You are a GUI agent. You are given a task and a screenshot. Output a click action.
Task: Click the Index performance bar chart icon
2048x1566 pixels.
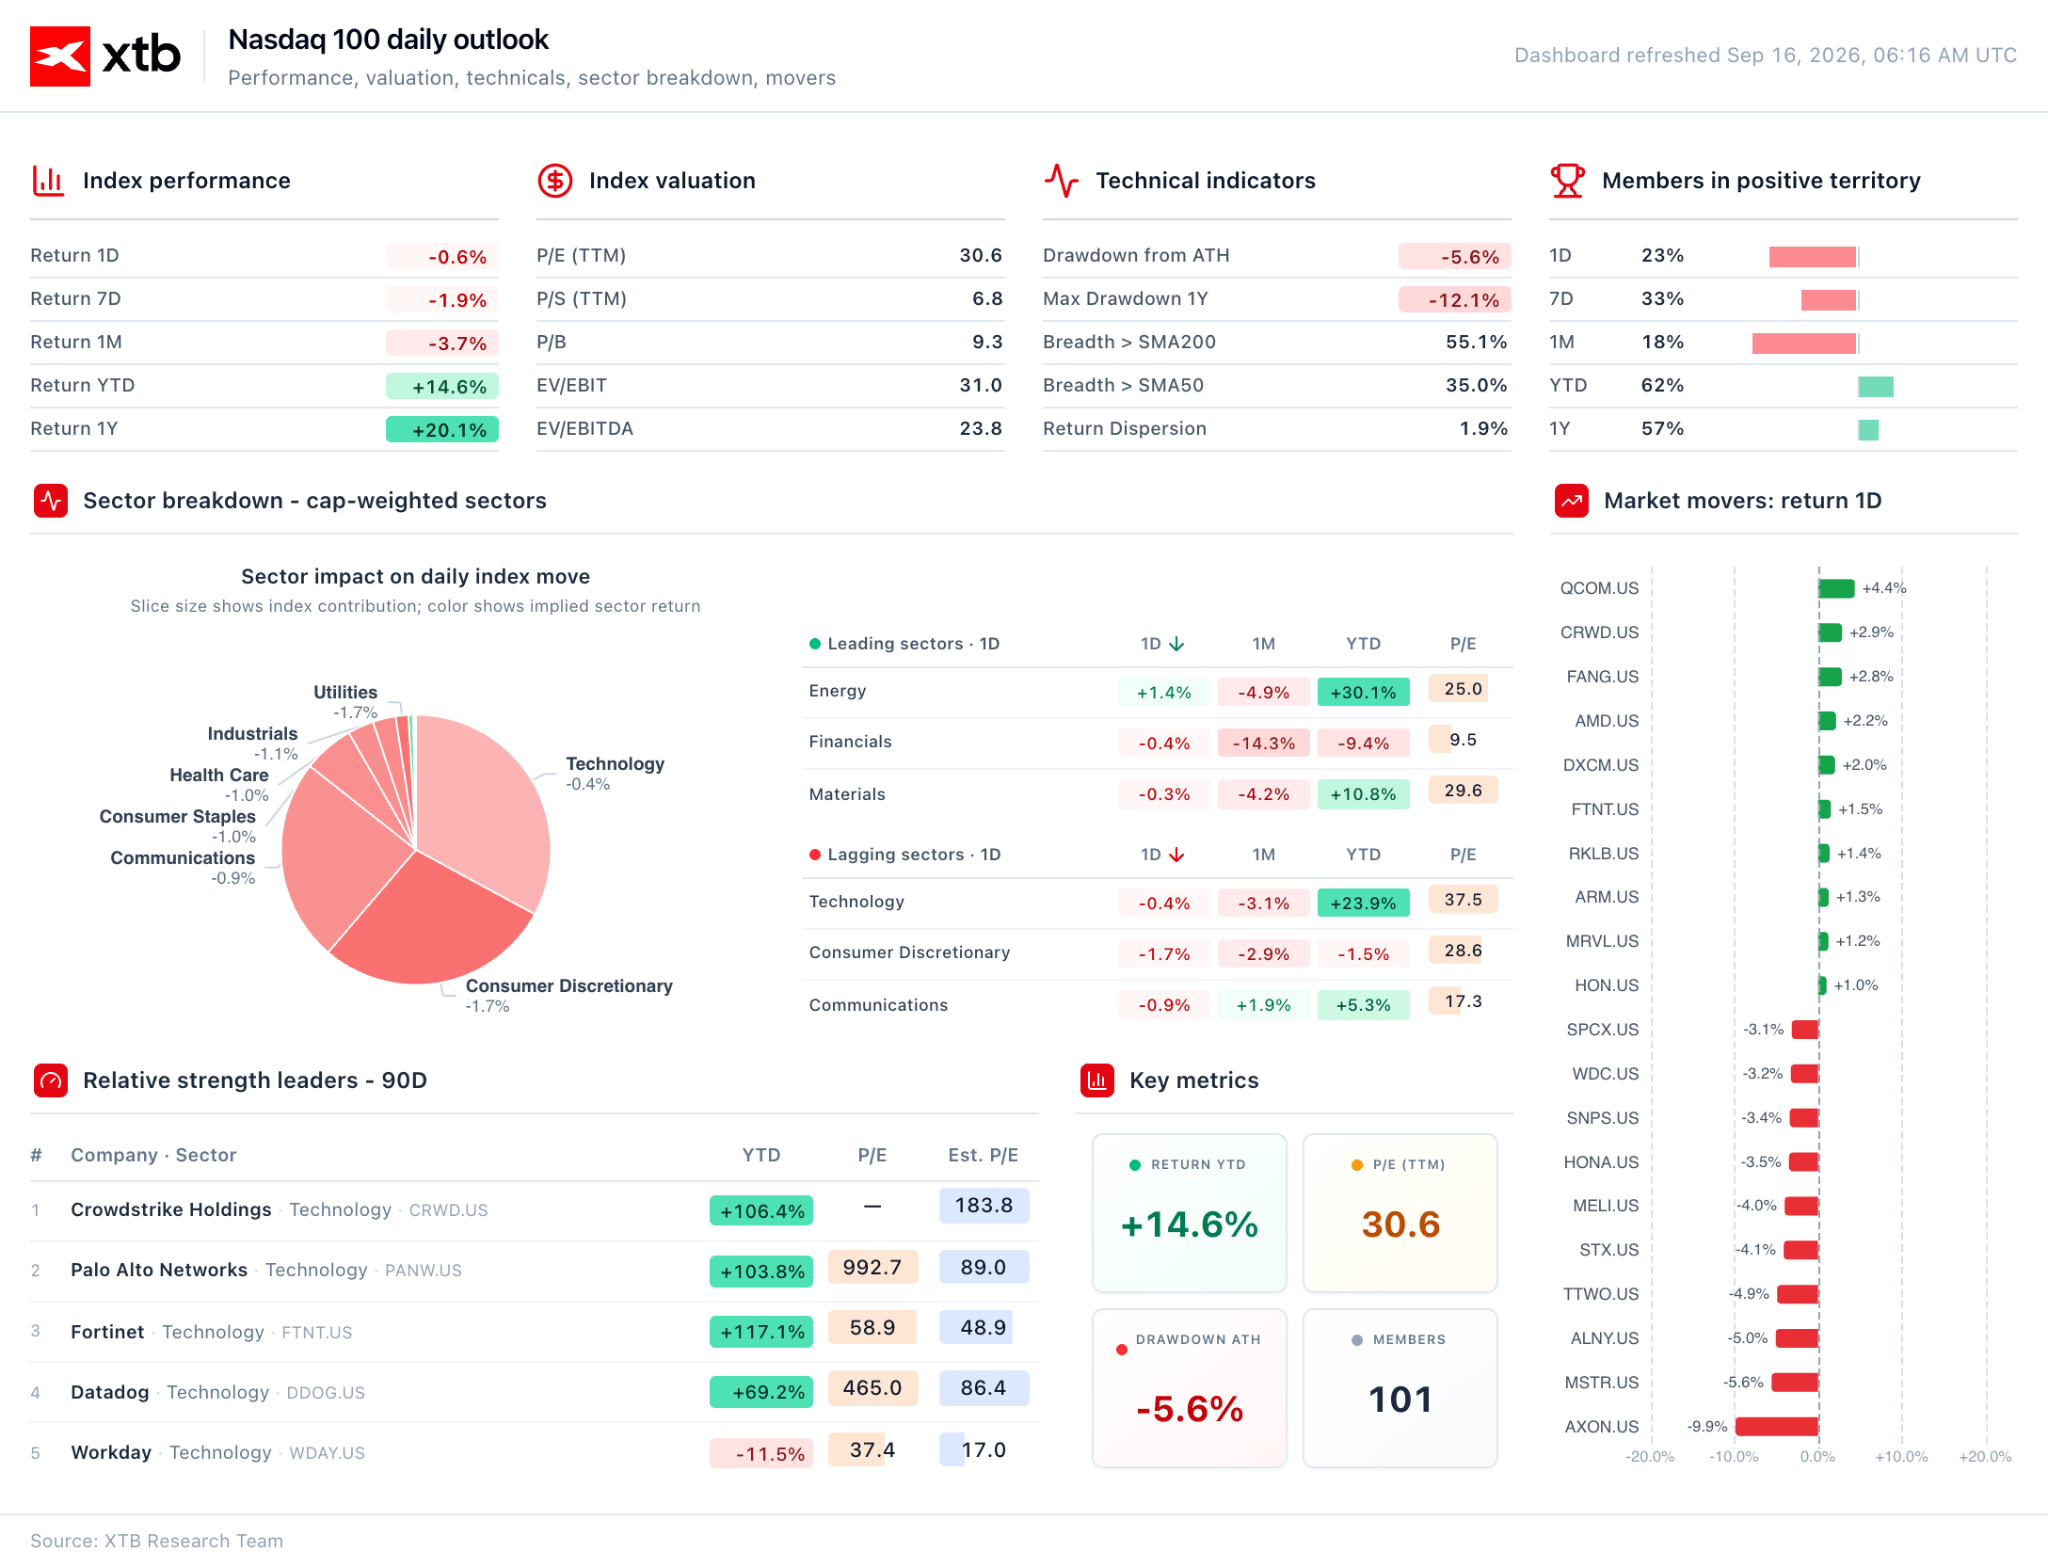tap(48, 181)
